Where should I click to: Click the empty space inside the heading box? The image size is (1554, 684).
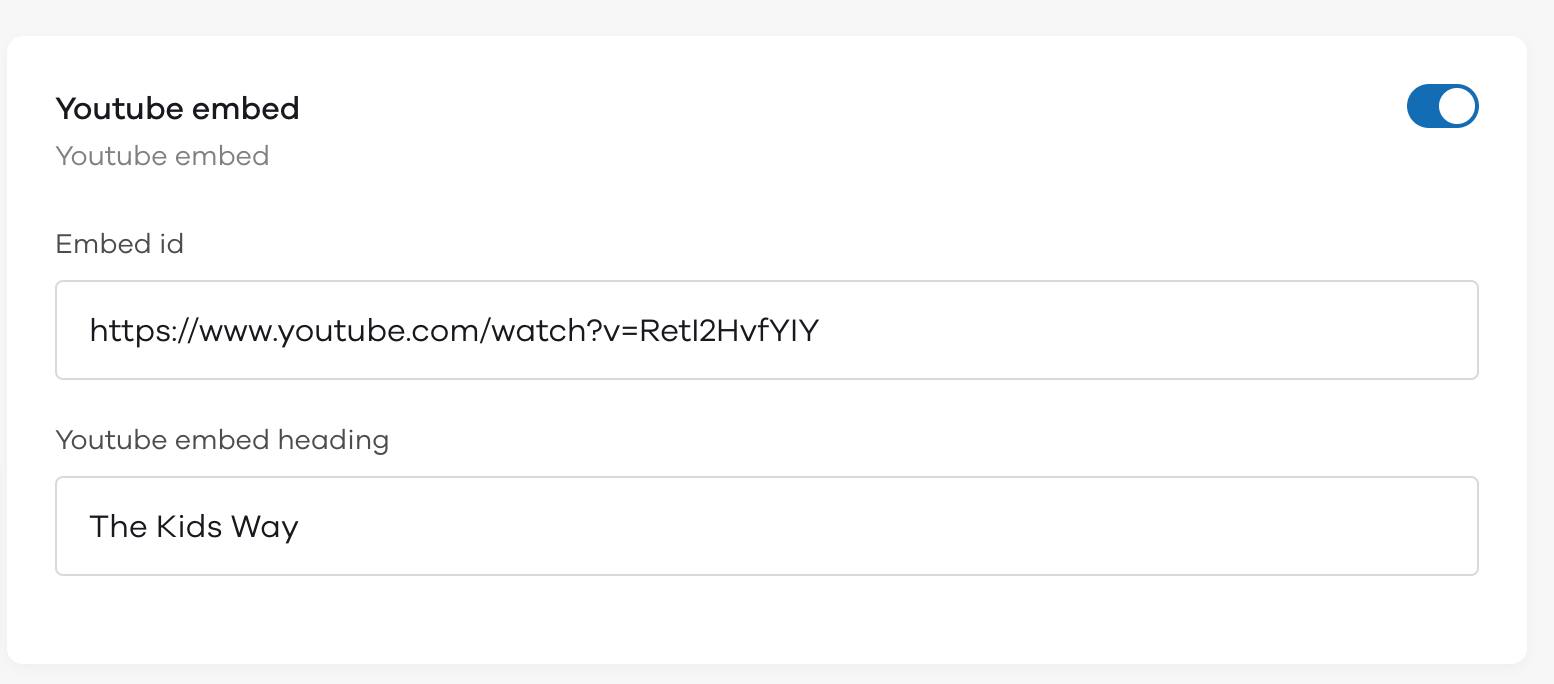(890, 526)
